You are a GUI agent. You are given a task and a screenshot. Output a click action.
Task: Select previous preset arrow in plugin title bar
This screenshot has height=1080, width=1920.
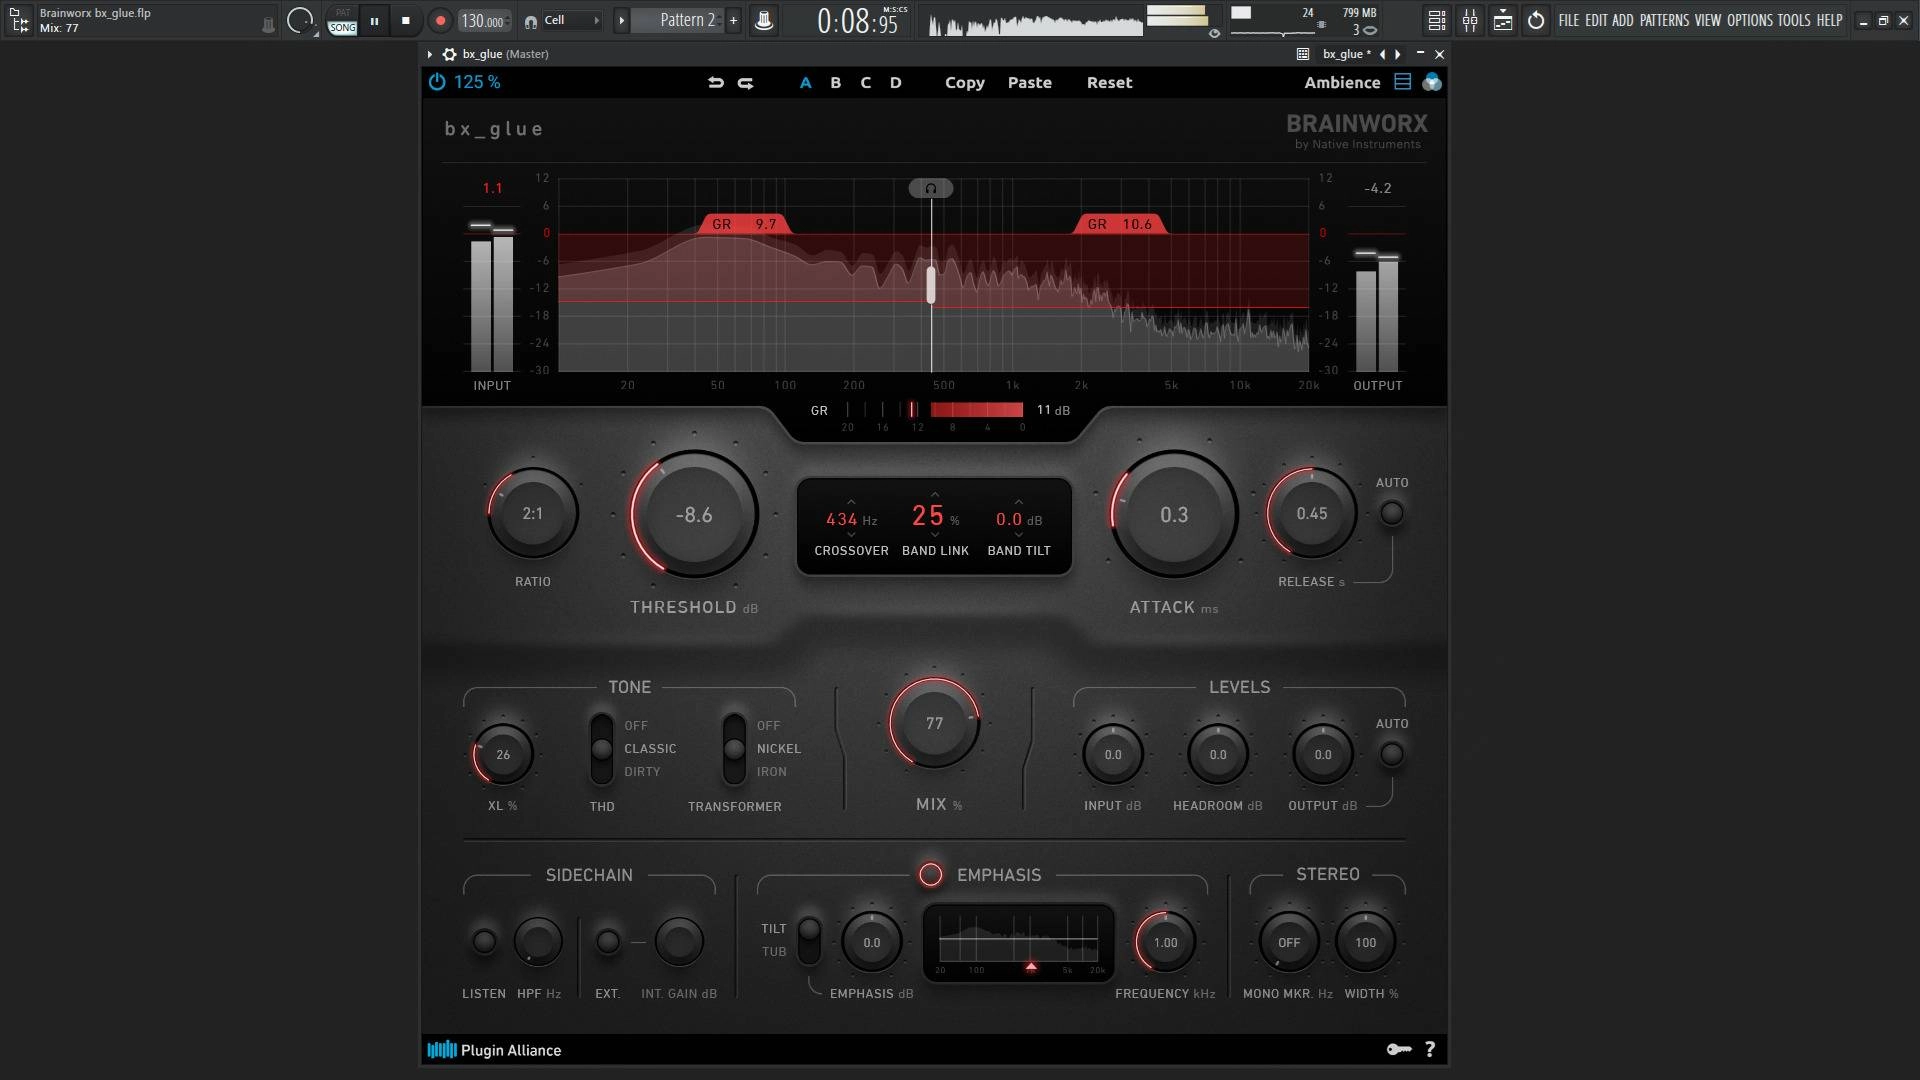pos(1382,54)
